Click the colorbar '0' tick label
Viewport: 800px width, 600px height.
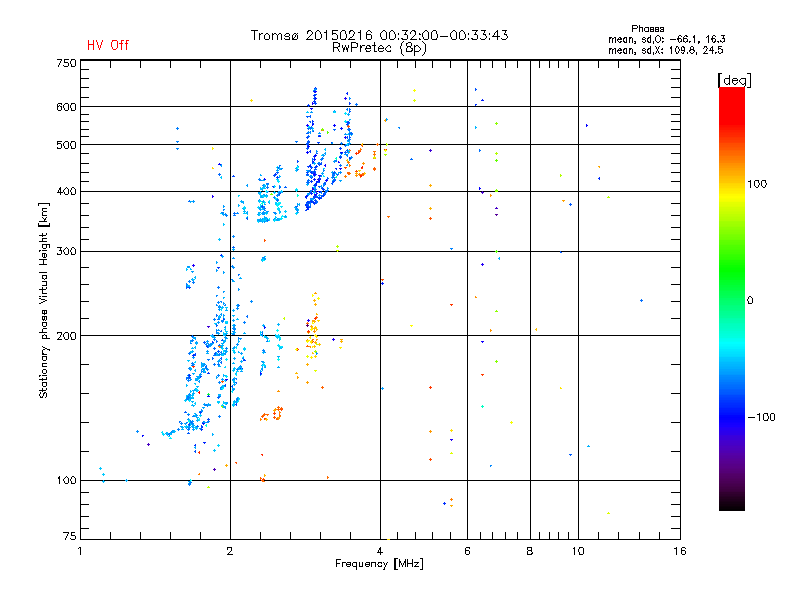(750, 301)
